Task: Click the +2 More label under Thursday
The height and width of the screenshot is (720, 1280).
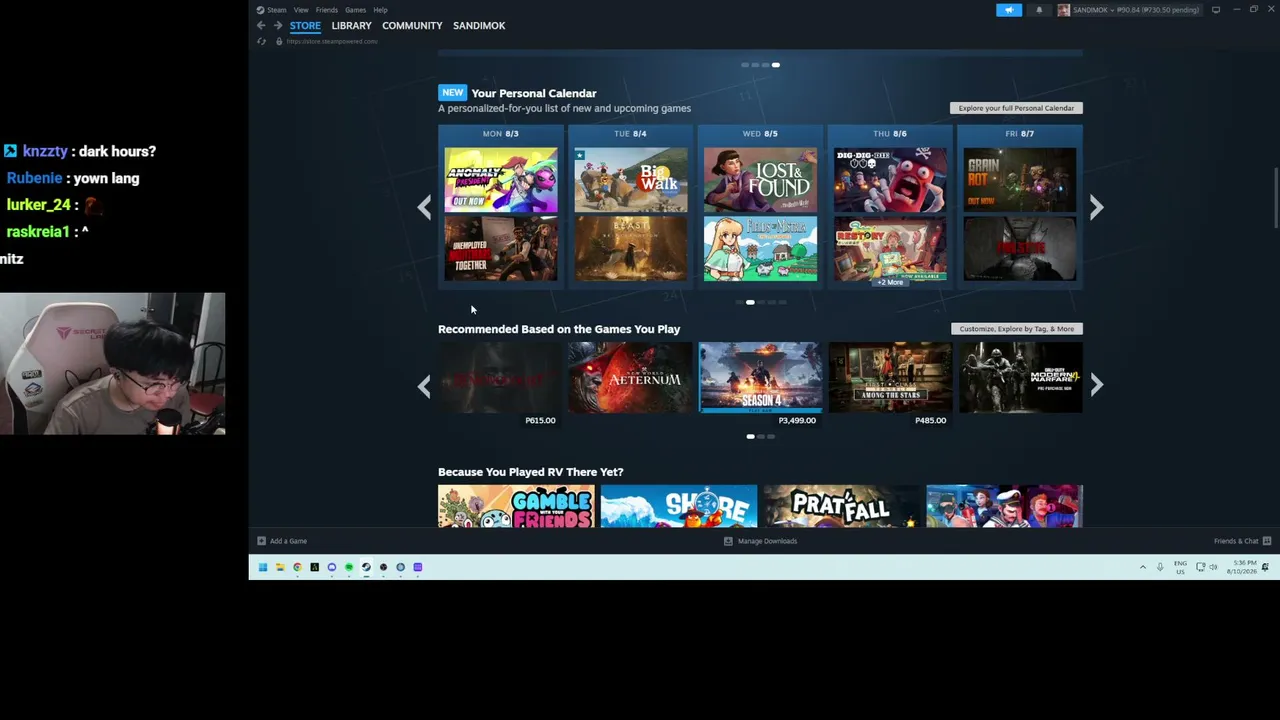Action: [890, 282]
